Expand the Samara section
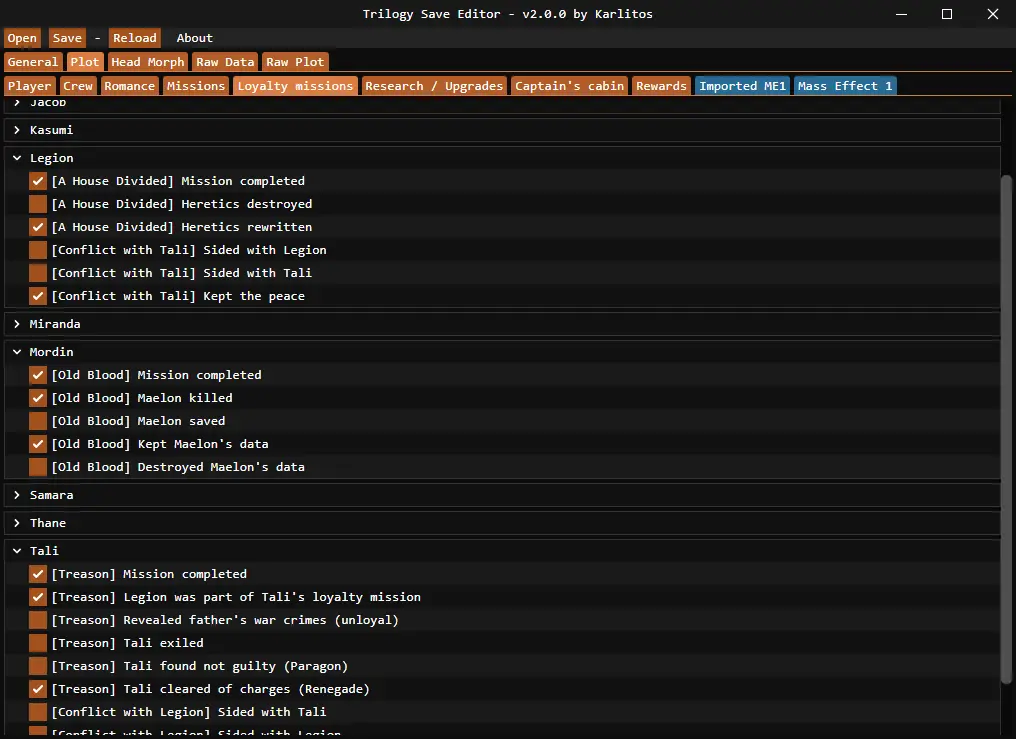This screenshot has width=1016, height=739. pyautogui.click(x=502, y=495)
